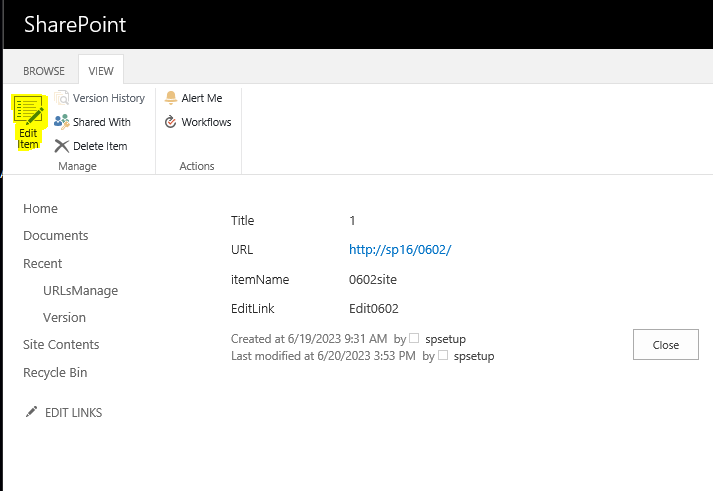Open the Version list link
713x491 pixels.
coord(64,317)
